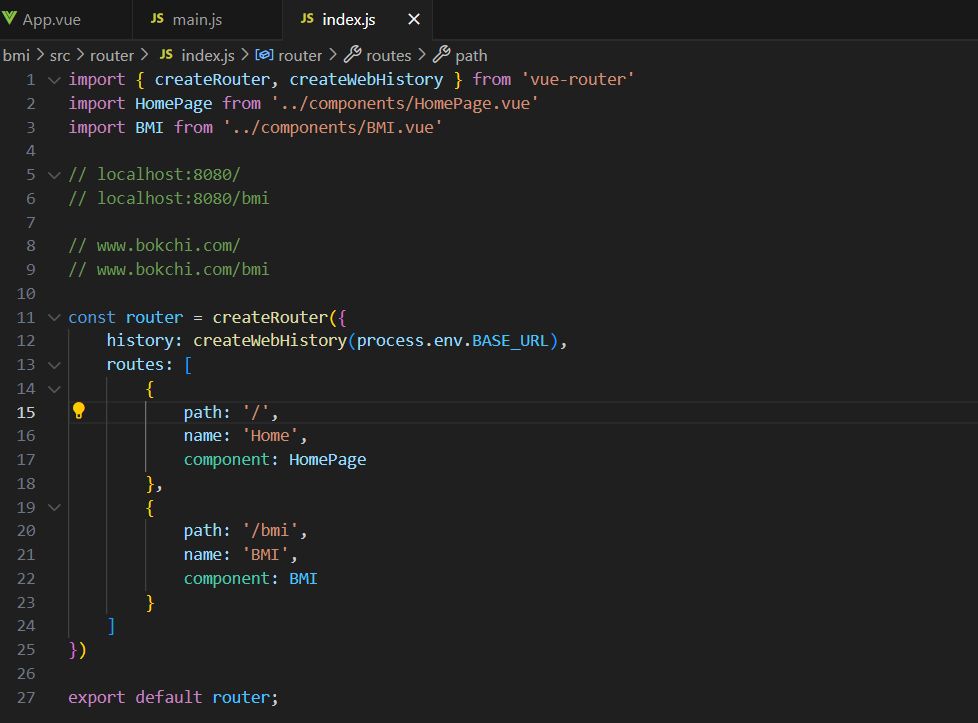This screenshot has height=723, width=978.
Task: Click the Vue icon on App.vue tab
Action: pos(9,18)
